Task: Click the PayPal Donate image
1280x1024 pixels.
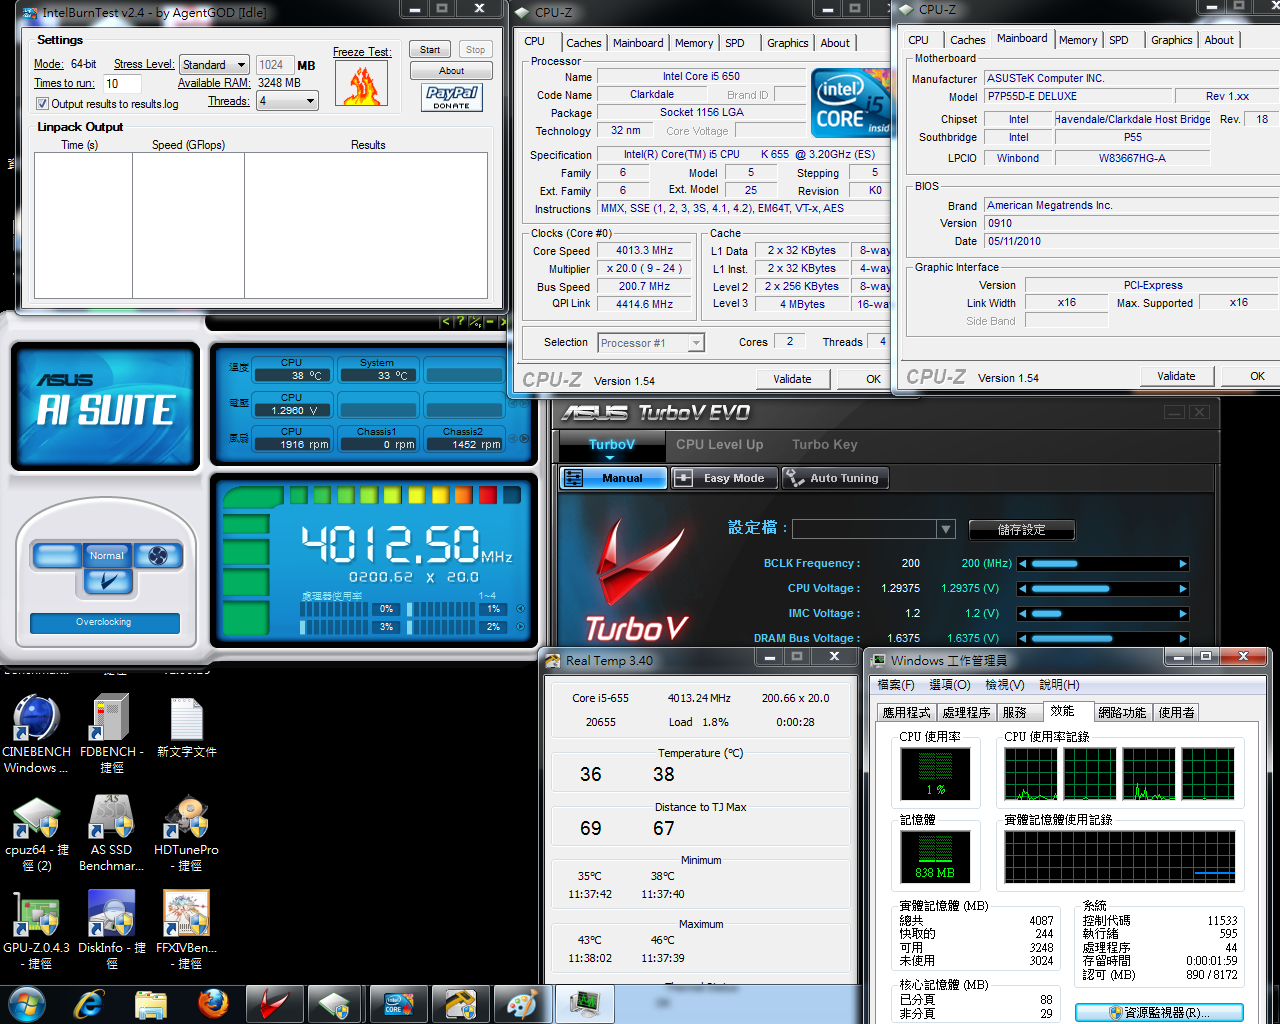Action: tap(452, 97)
